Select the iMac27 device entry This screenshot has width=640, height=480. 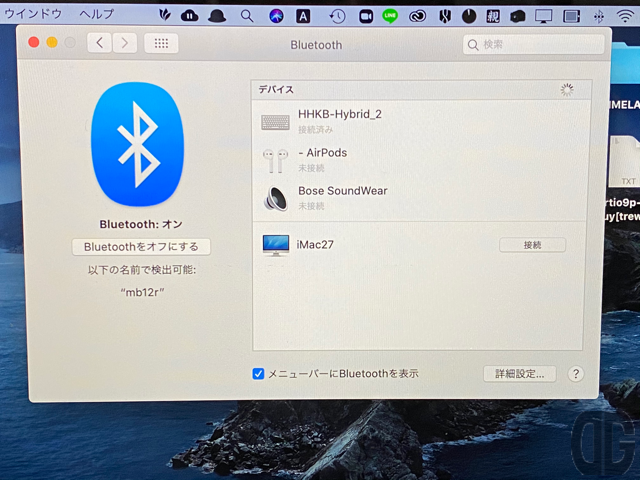421,245
